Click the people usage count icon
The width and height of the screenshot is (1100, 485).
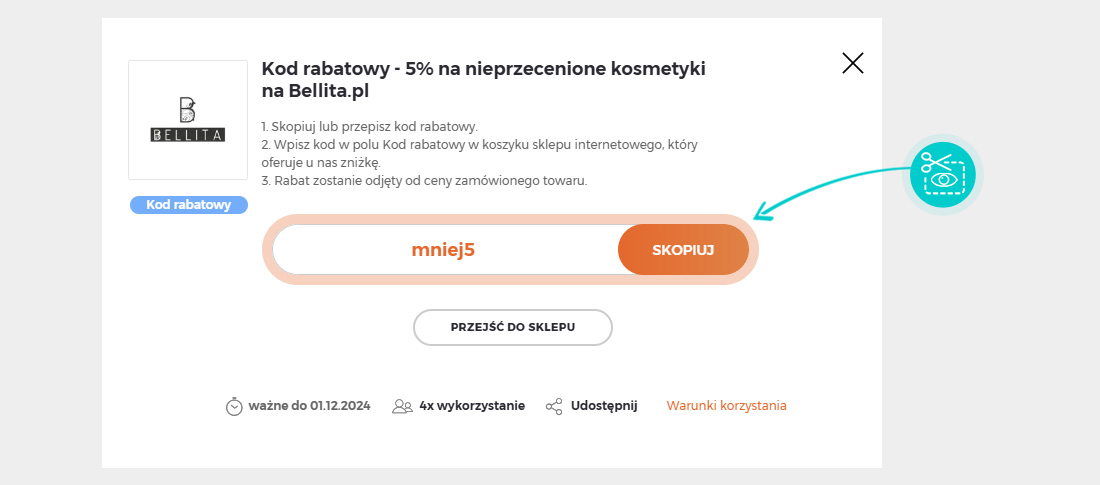click(x=402, y=406)
